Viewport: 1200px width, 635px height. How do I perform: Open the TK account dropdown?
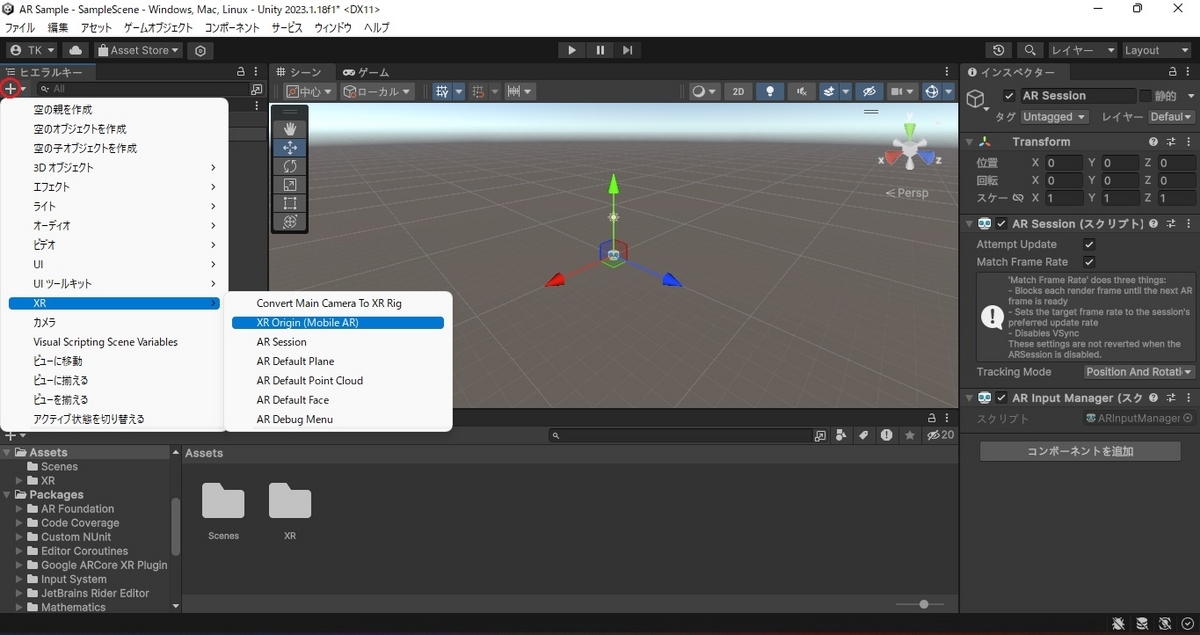point(32,50)
